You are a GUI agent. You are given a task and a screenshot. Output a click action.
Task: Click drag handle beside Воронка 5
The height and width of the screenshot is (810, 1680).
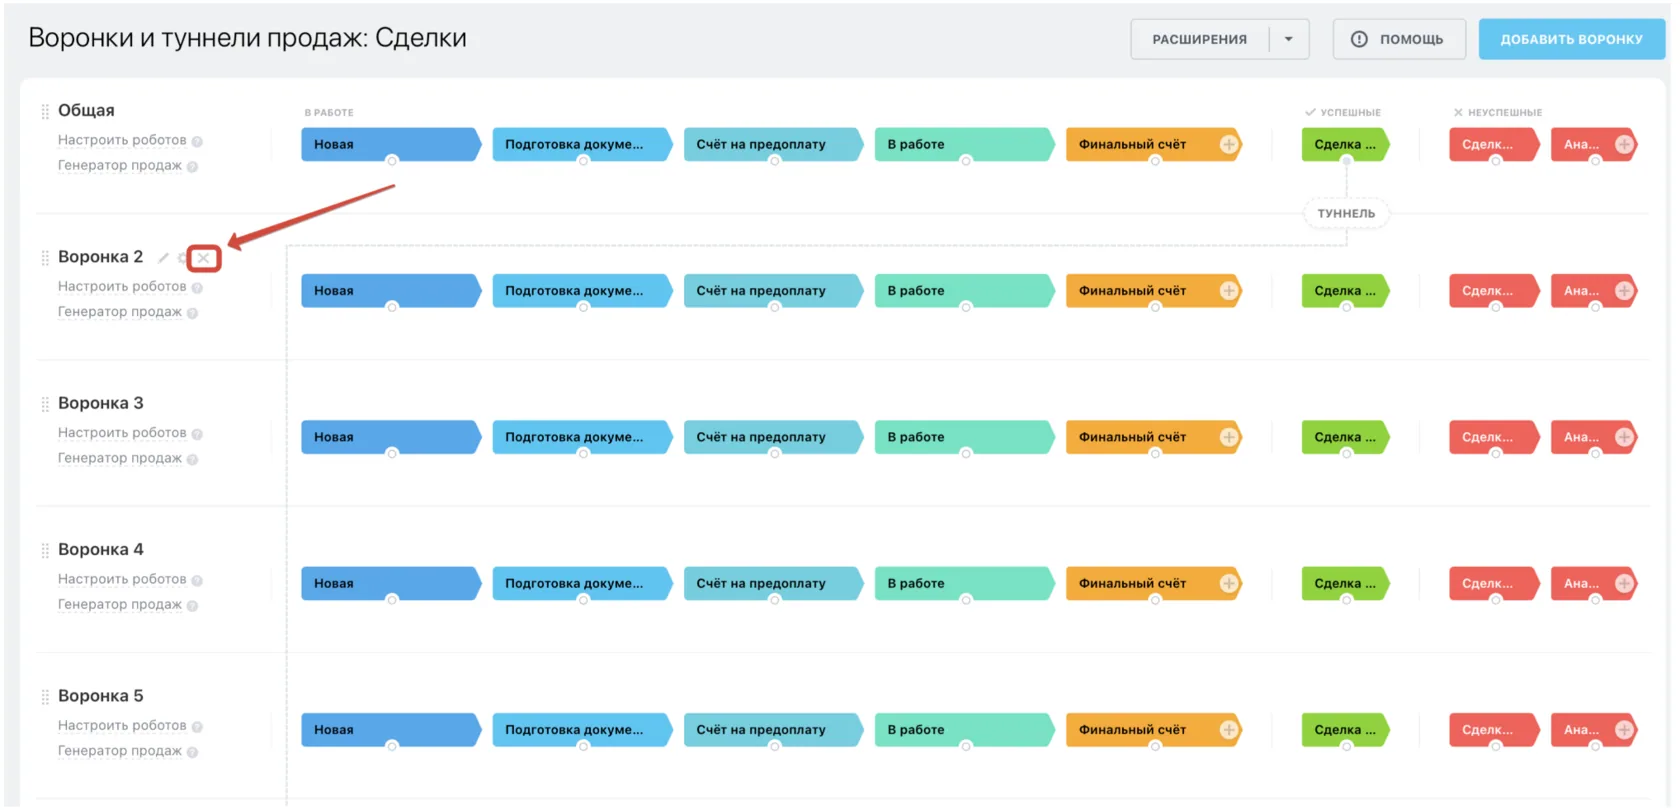point(45,697)
